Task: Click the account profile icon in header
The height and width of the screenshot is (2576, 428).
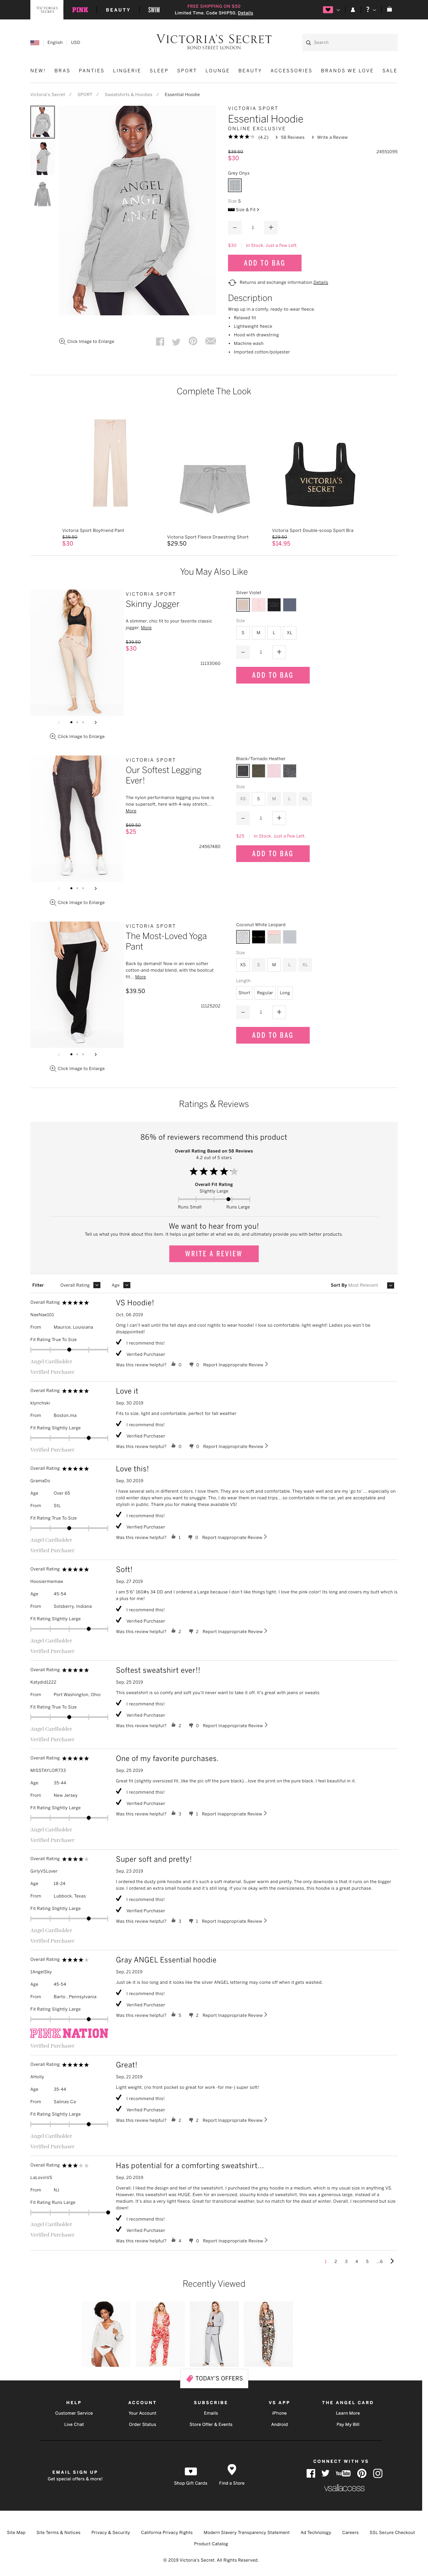Action: coord(352,9)
